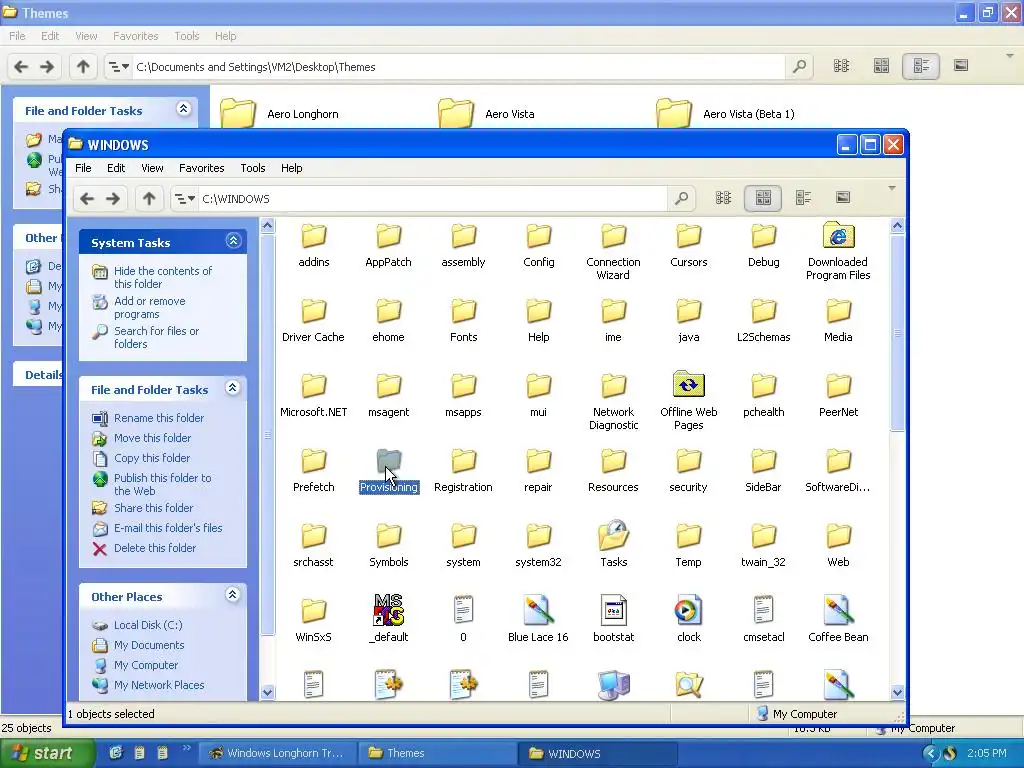
Task: Open File menu in WINDOWS window
Action: point(83,168)
